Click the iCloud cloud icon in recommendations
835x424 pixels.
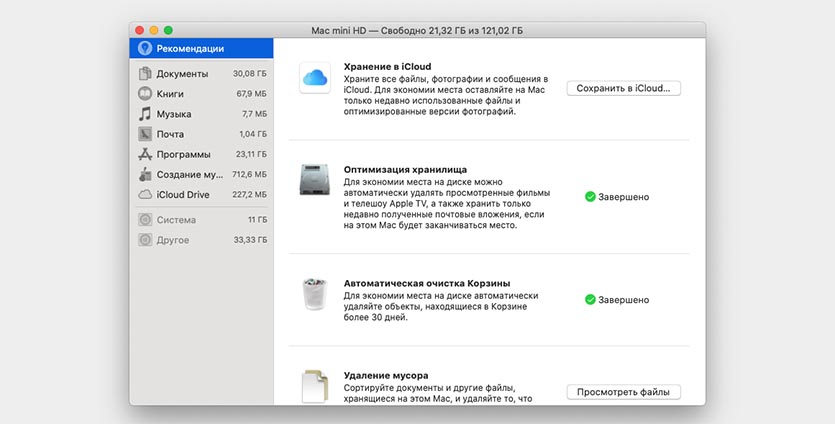click(314, 78)
